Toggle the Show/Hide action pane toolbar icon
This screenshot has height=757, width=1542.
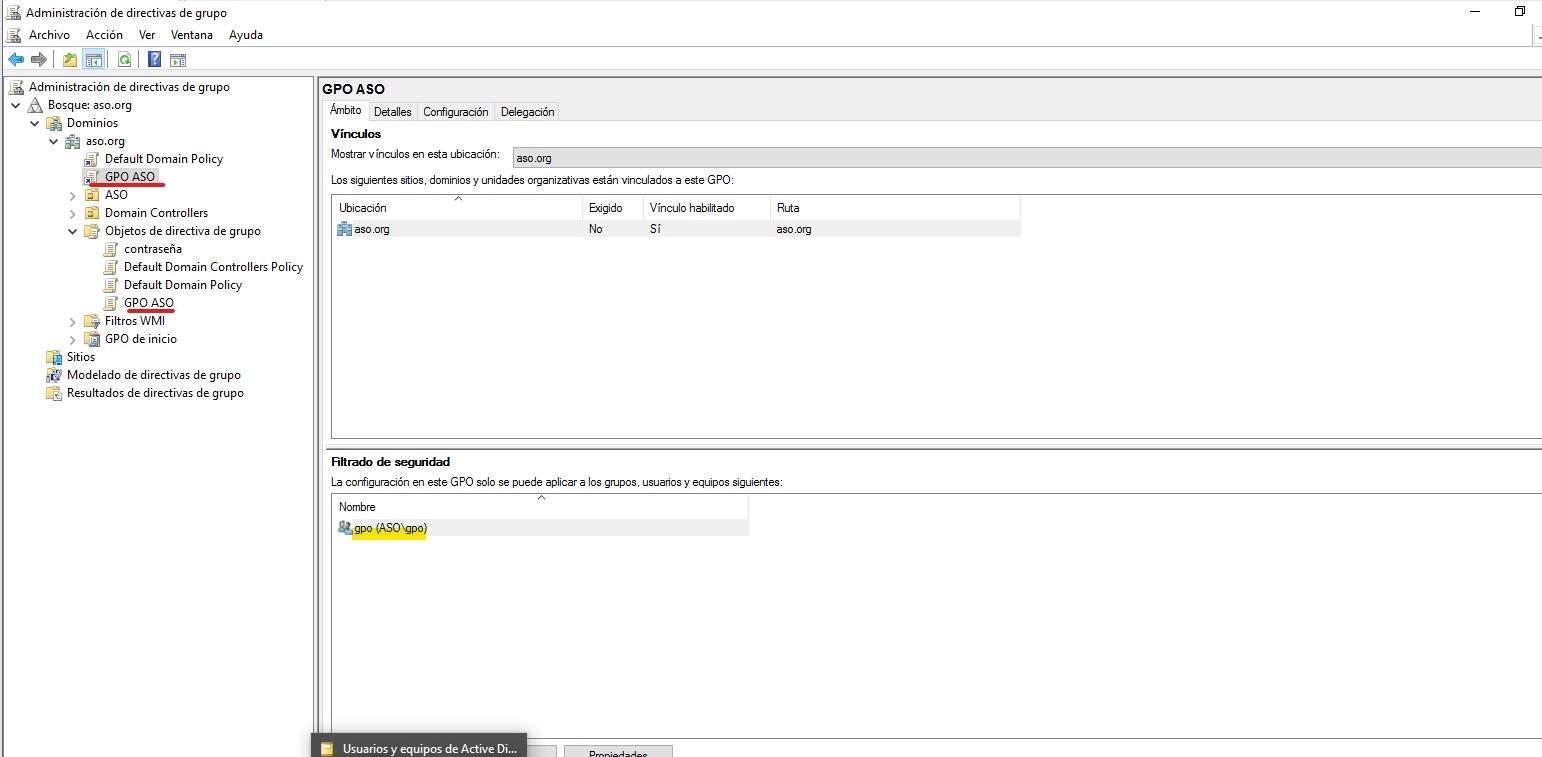(x=178, y=60)
